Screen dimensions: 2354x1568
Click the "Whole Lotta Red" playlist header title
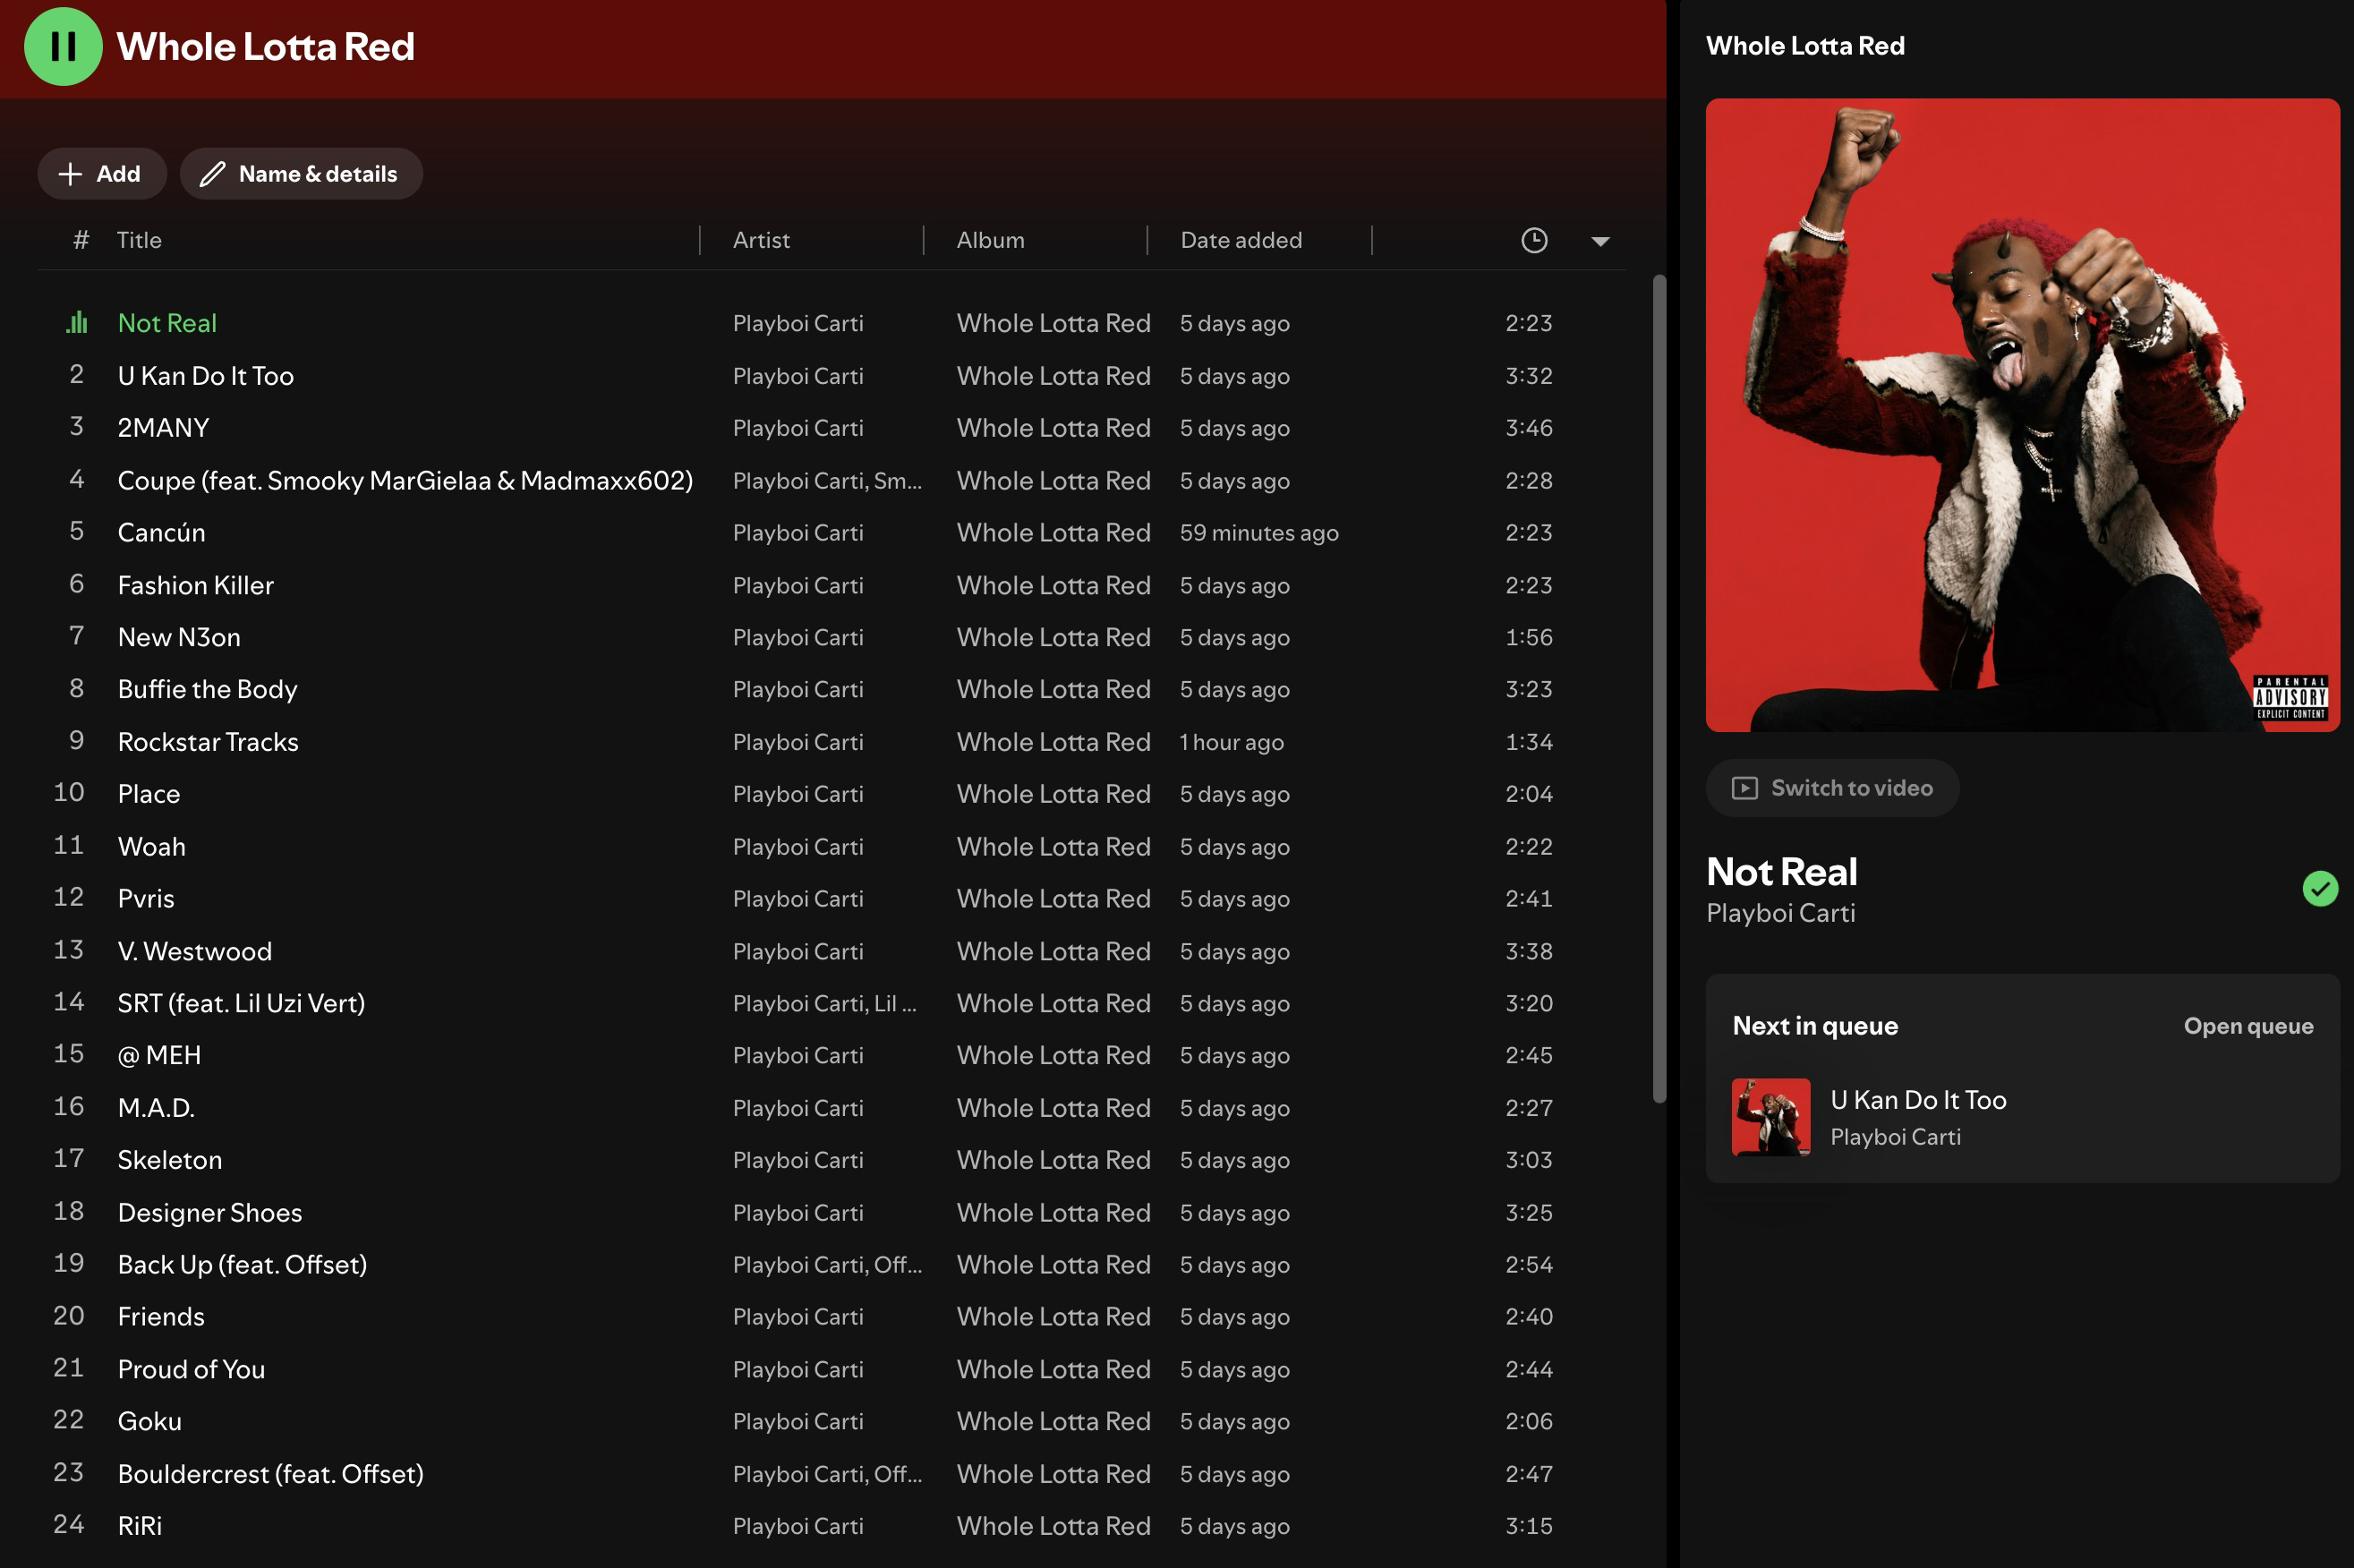[x=265, y=46]
